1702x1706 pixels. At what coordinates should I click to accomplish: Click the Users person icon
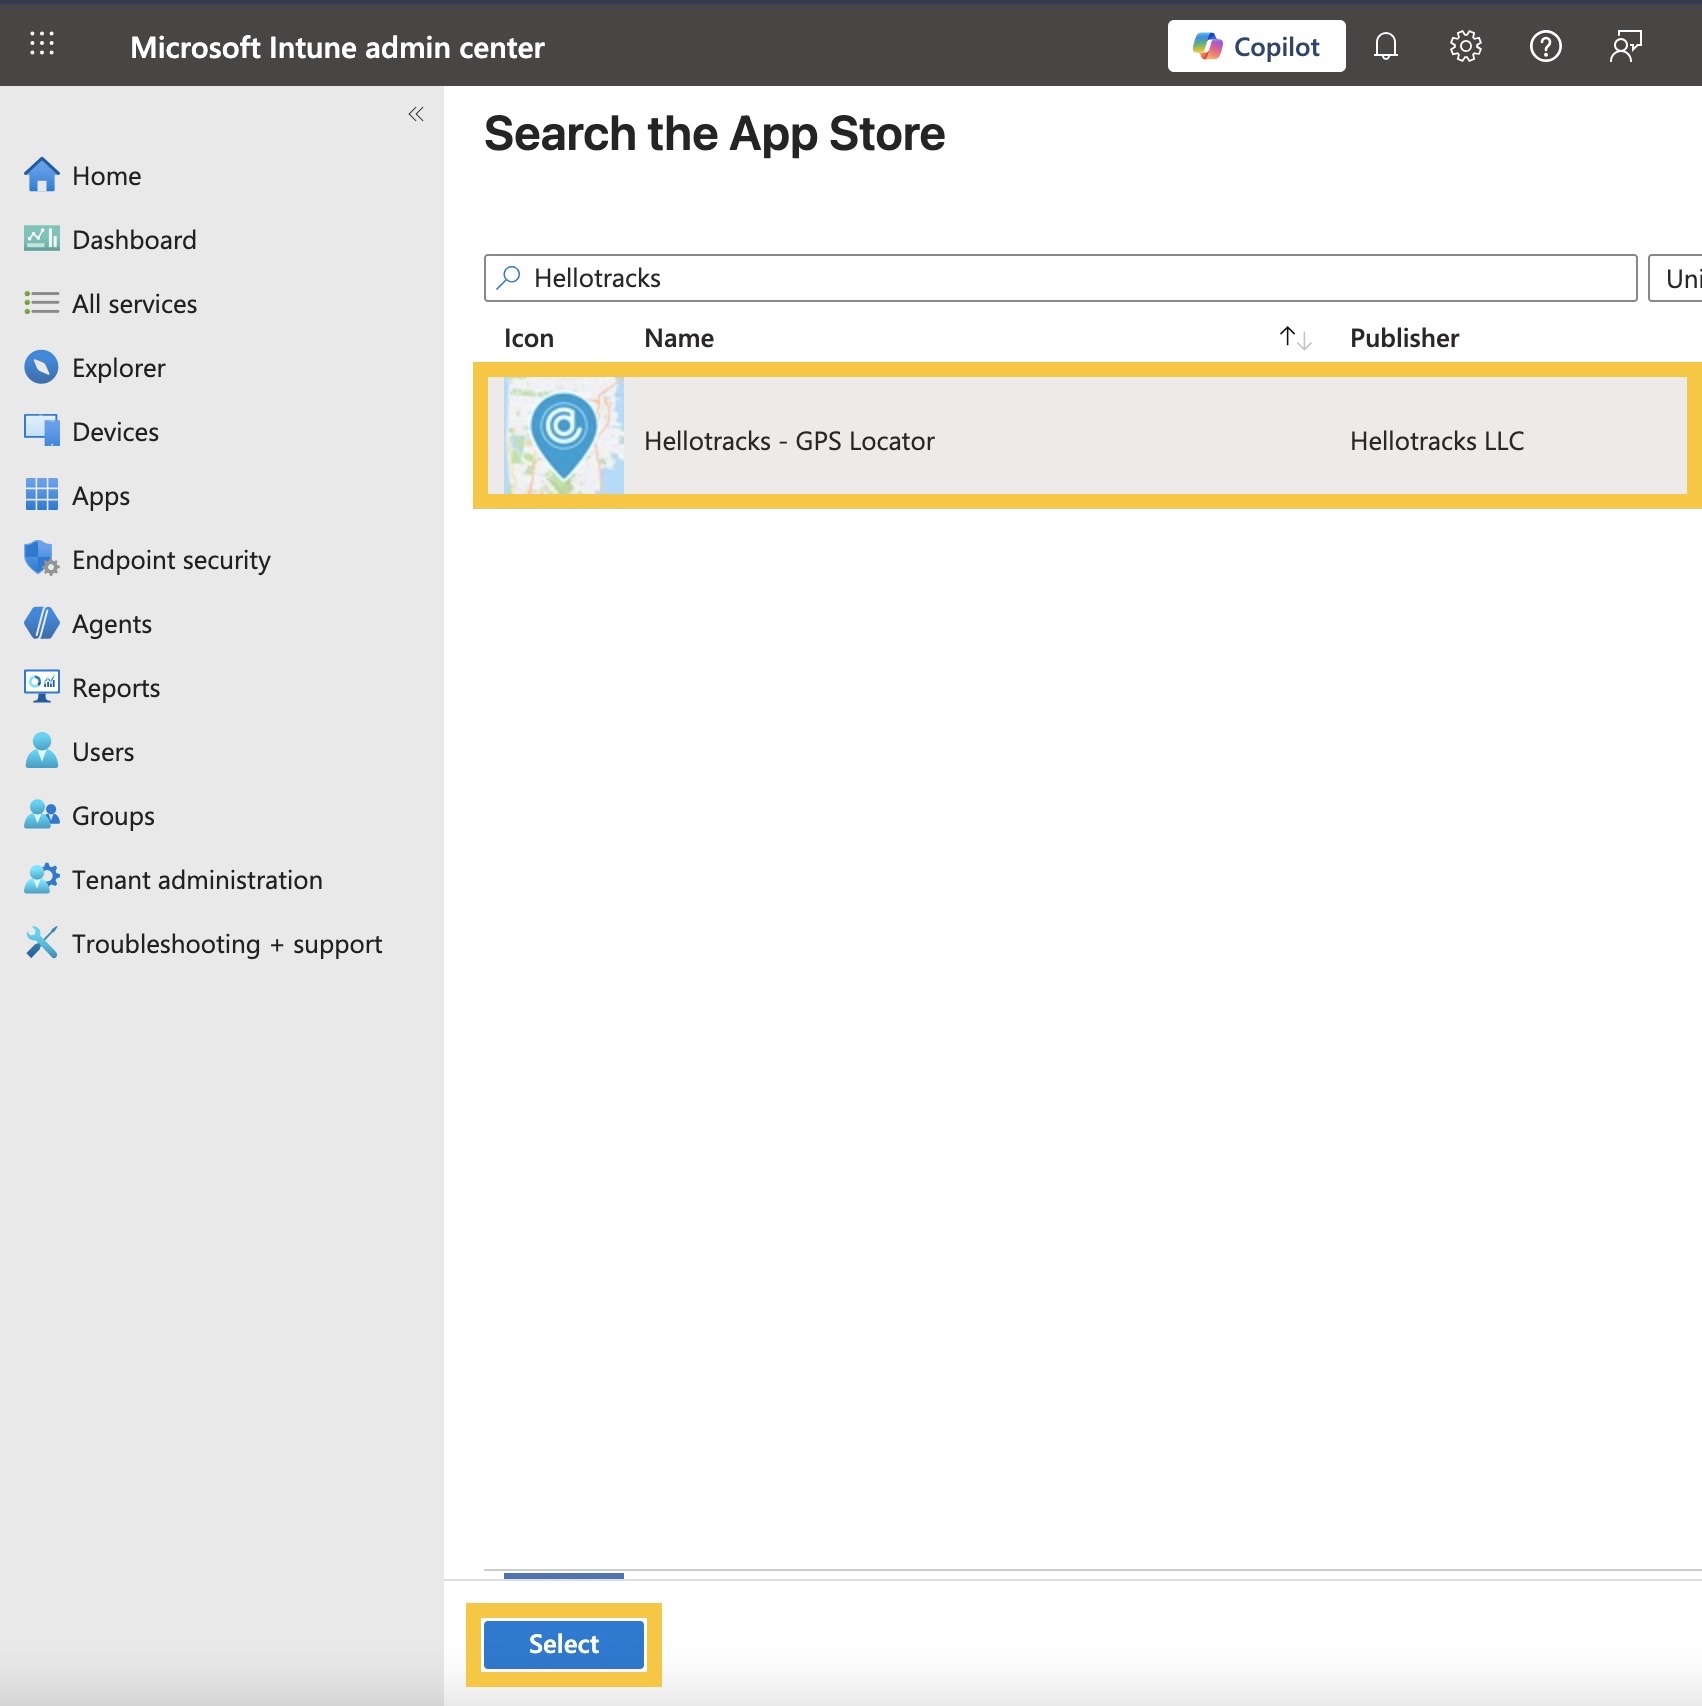pyautogui.click(x=41, y=751)
